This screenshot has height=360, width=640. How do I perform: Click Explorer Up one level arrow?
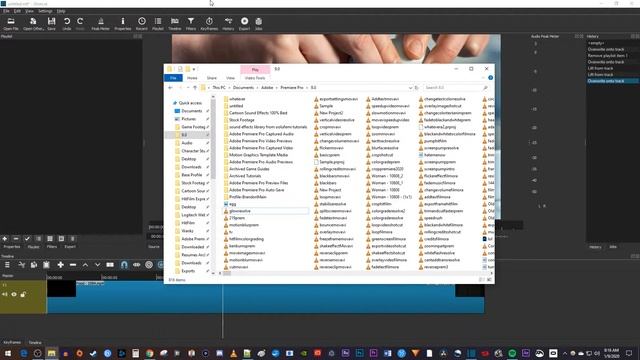195,88
